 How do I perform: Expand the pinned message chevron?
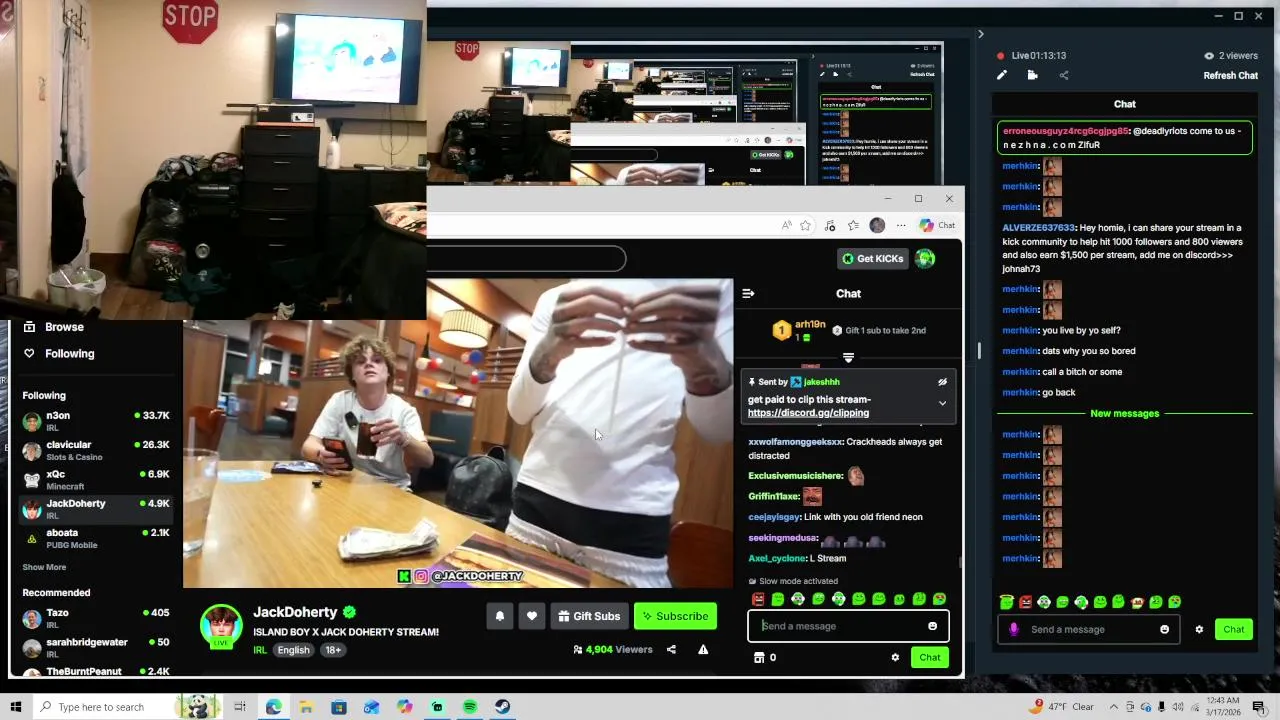(x=942, y=403)
